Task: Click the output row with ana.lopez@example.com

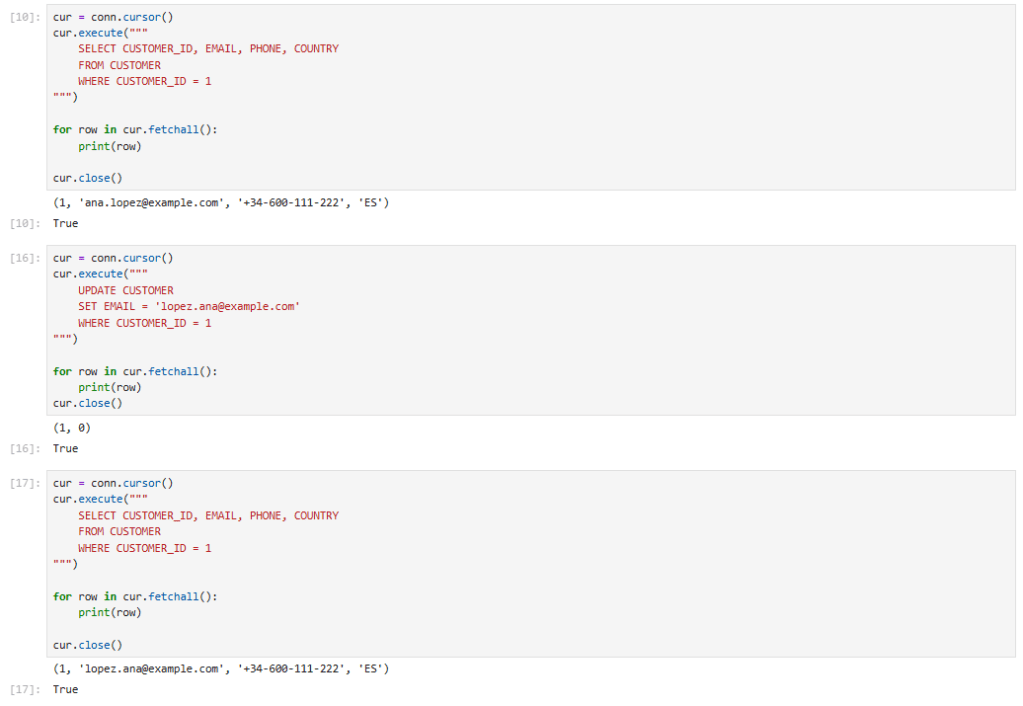Action: (220, 203)
